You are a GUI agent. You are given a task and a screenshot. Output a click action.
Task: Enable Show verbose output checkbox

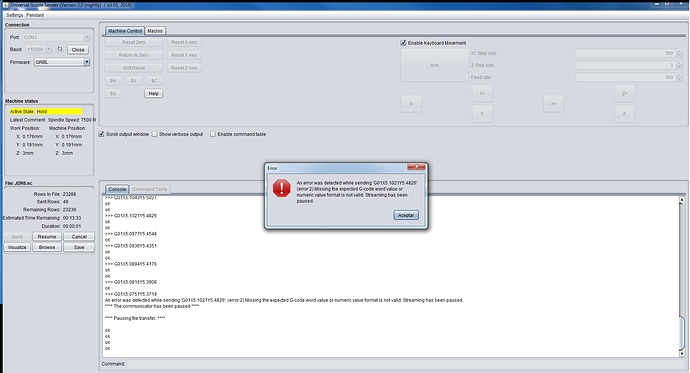(x=154, y=134)
